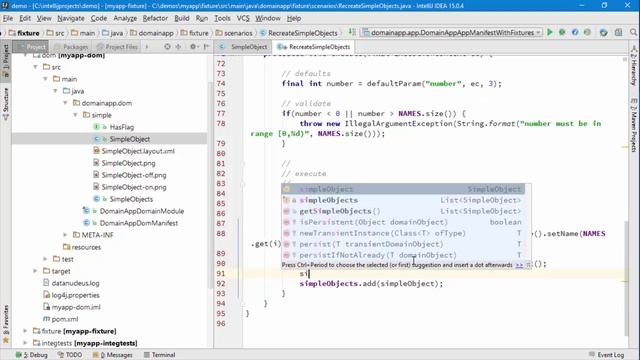
Task: Switch to Project Files view tab
Action: point(117,47)
